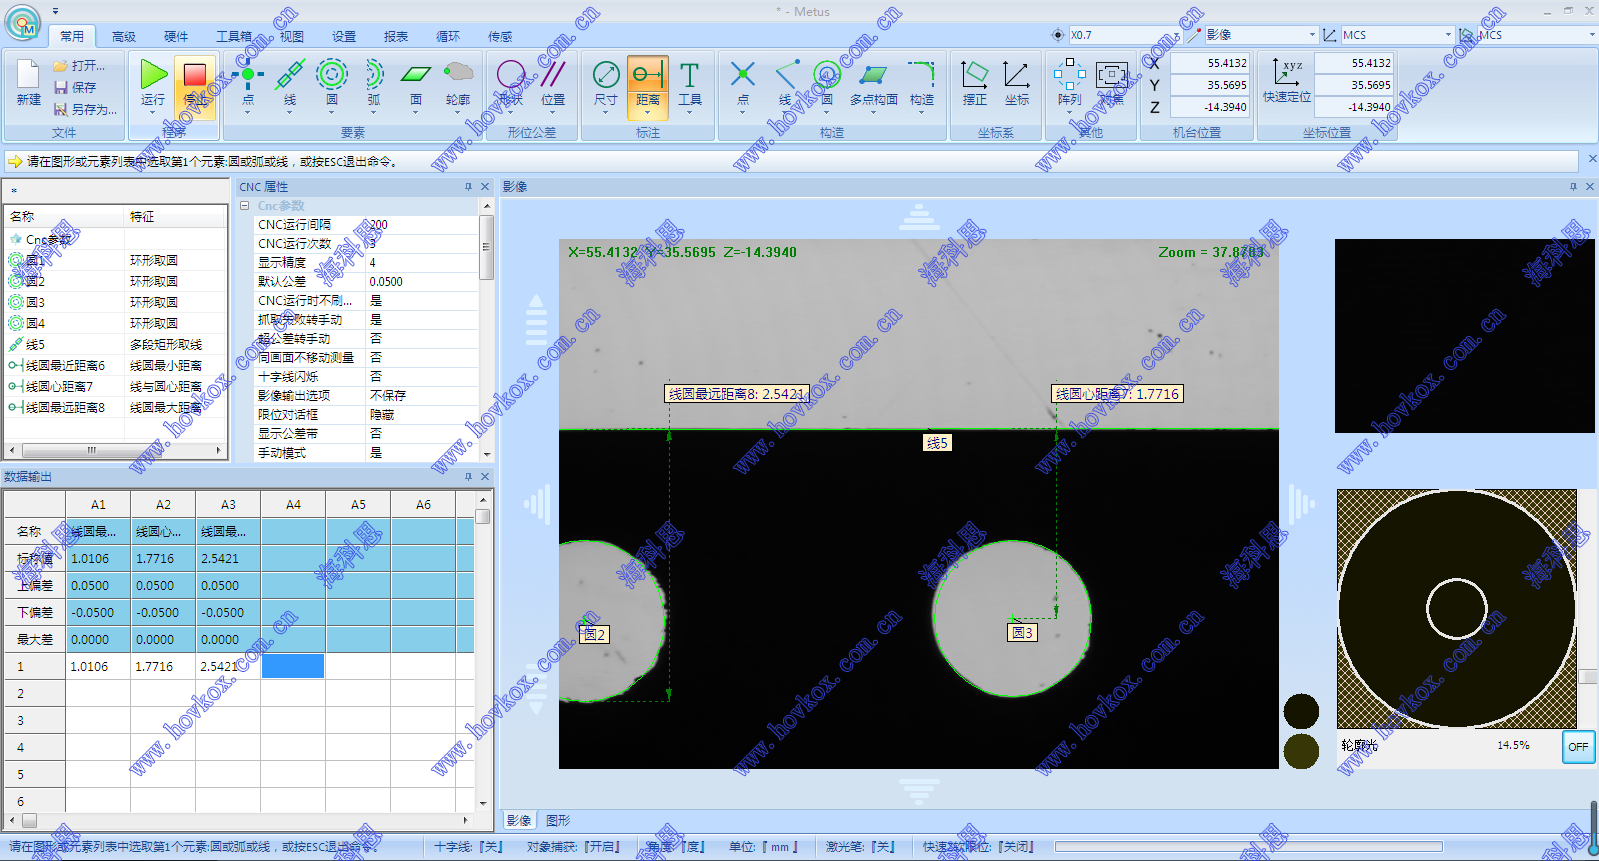The width and height of the screenshot is (1599, 861).
Task: Collapse the Cnc参数 property group
Action: point(245,206)
